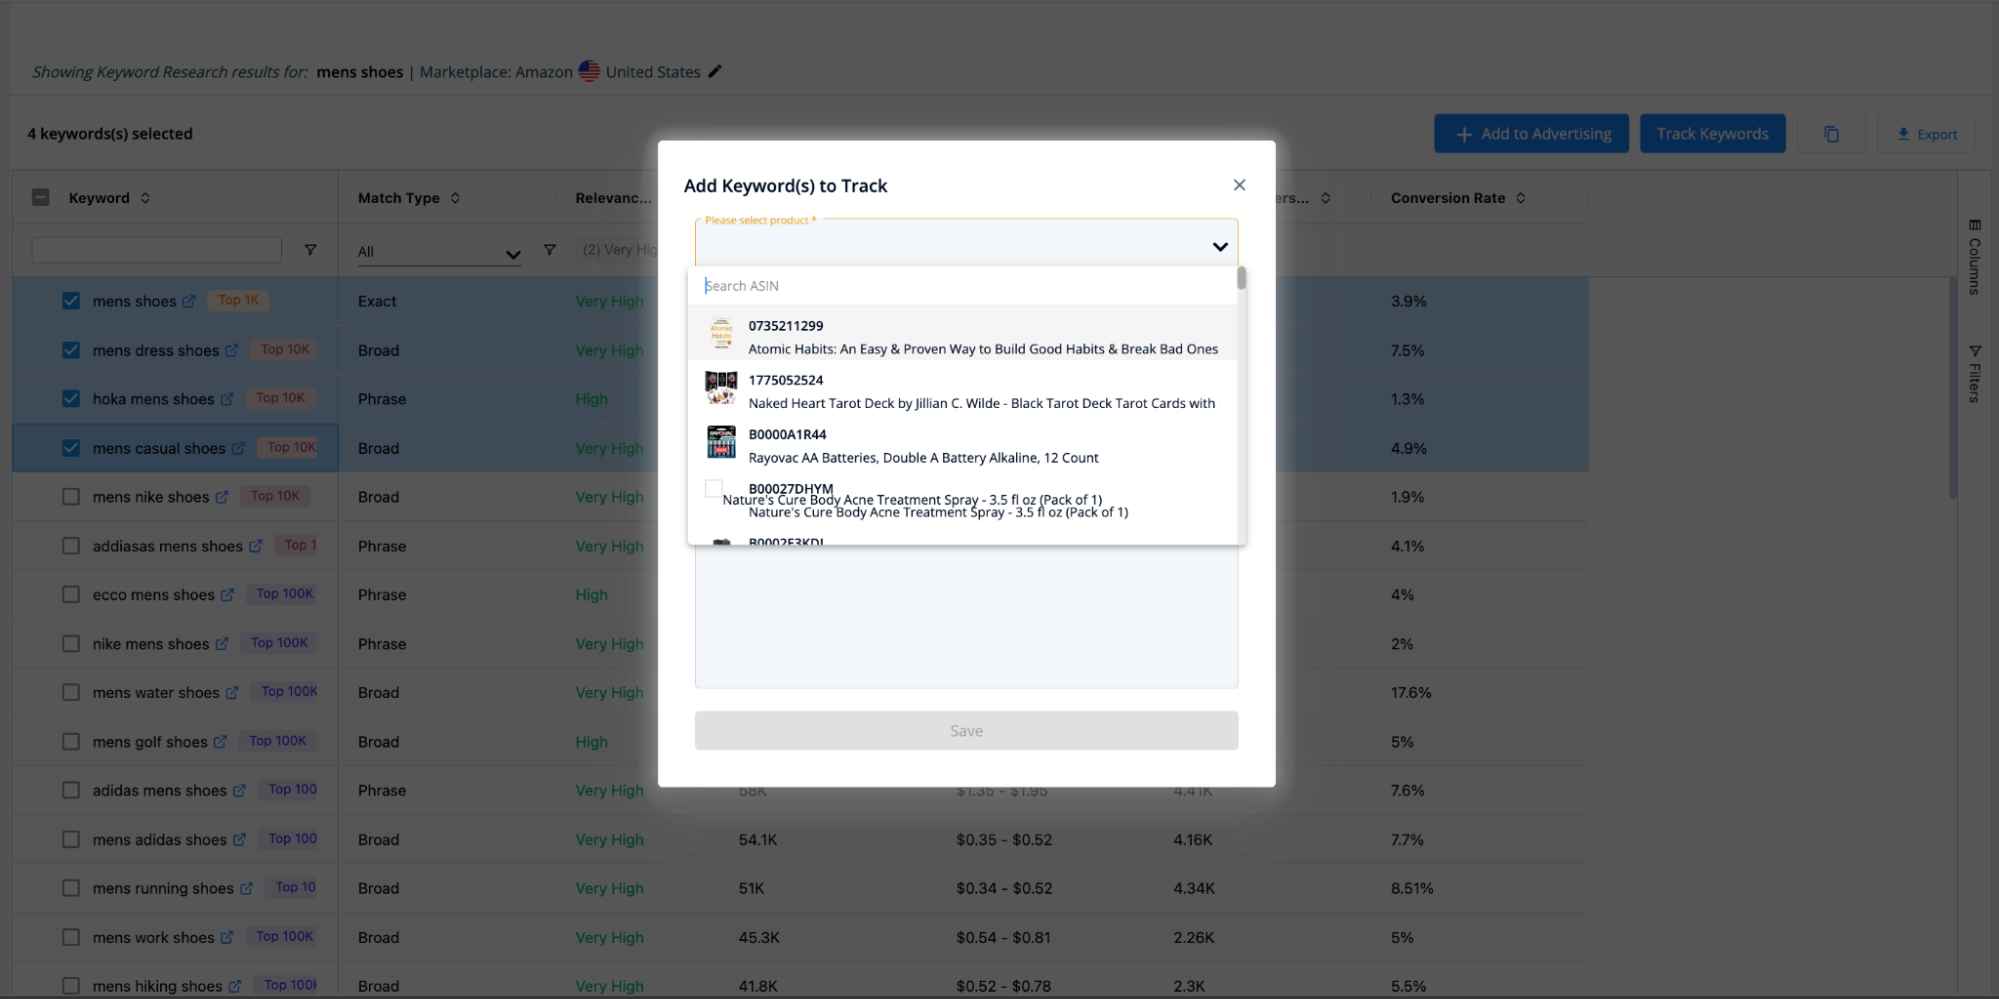Open external link for 'ecco mens shoes'
Screen dimensions: 1999x999
coord(227,595)
